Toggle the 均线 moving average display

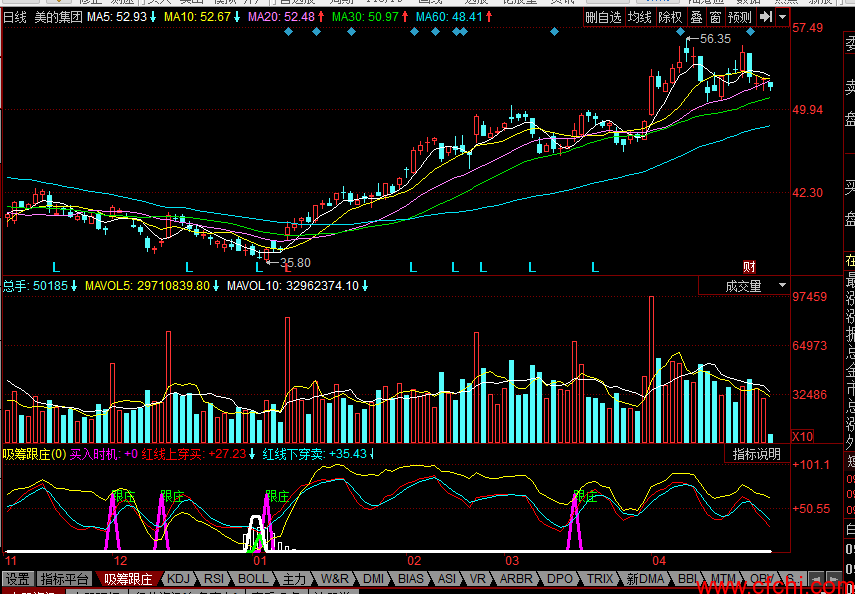(x=640, y=17)
